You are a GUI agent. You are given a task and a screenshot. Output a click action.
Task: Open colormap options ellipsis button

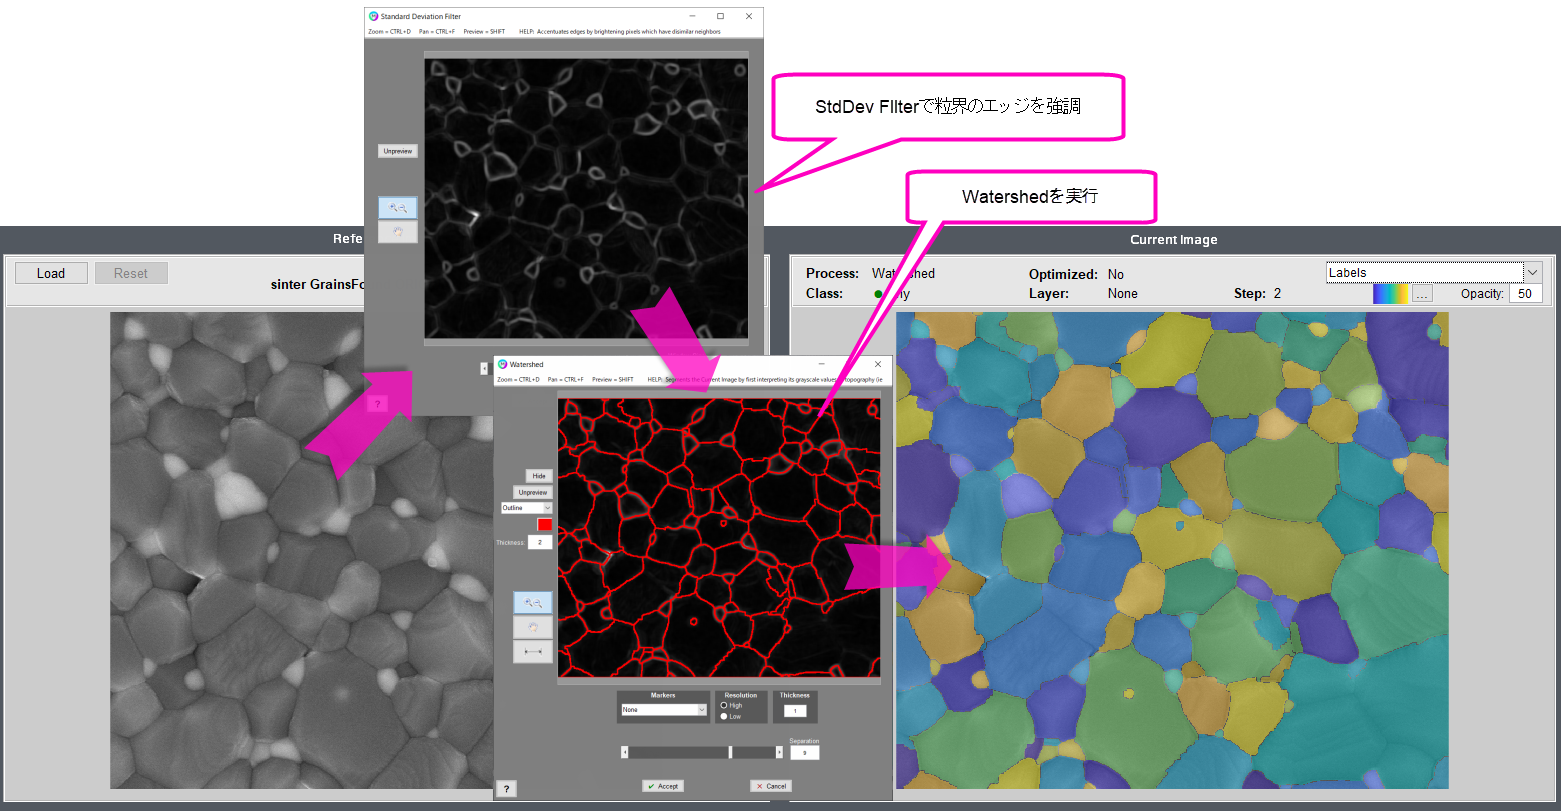1422,294
